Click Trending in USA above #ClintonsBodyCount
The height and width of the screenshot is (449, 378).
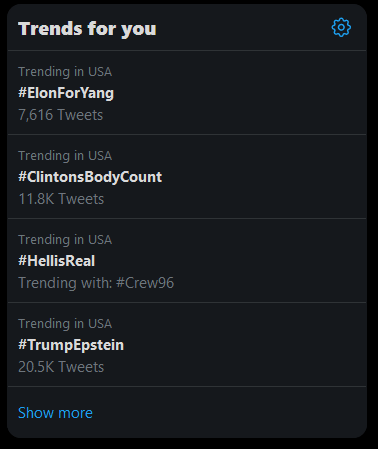[65, 156]
